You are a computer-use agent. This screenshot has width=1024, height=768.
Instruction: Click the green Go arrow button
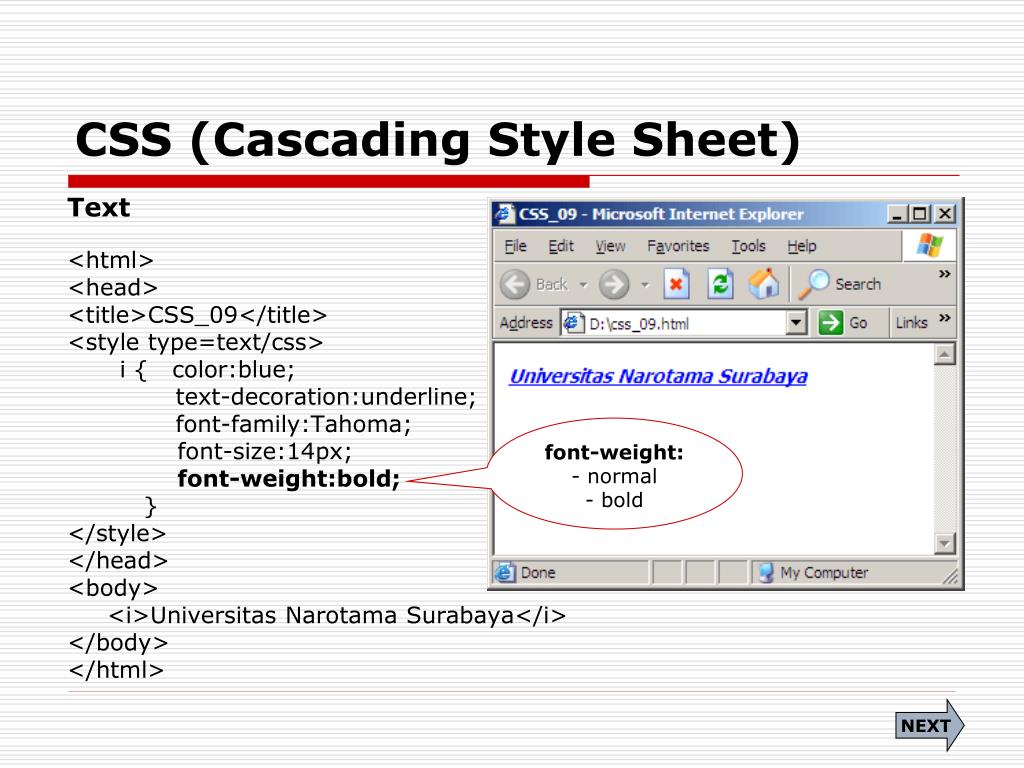(x=830, y=323)
